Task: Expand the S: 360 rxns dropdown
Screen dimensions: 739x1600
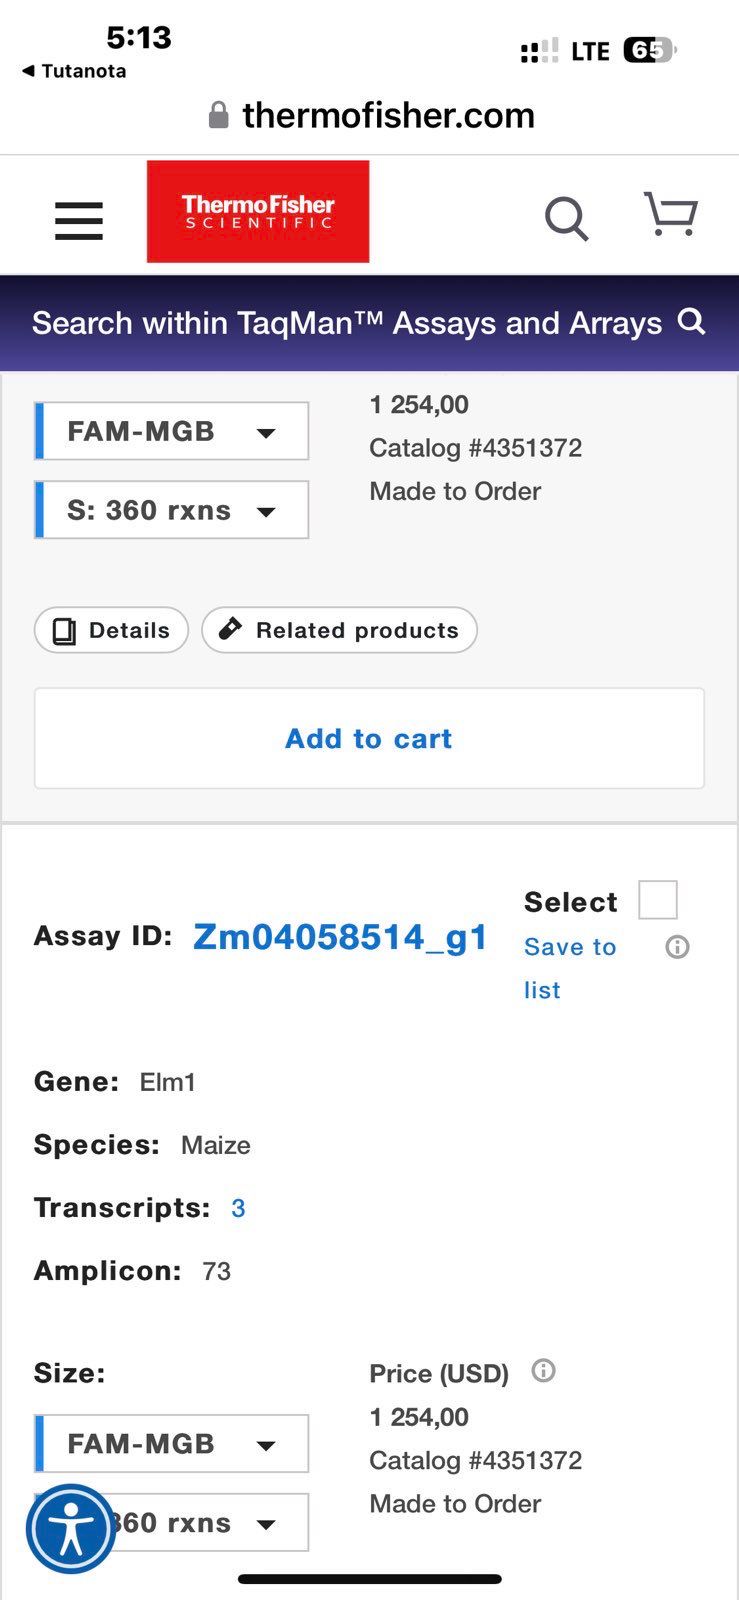Action: (x=172, y=510)
